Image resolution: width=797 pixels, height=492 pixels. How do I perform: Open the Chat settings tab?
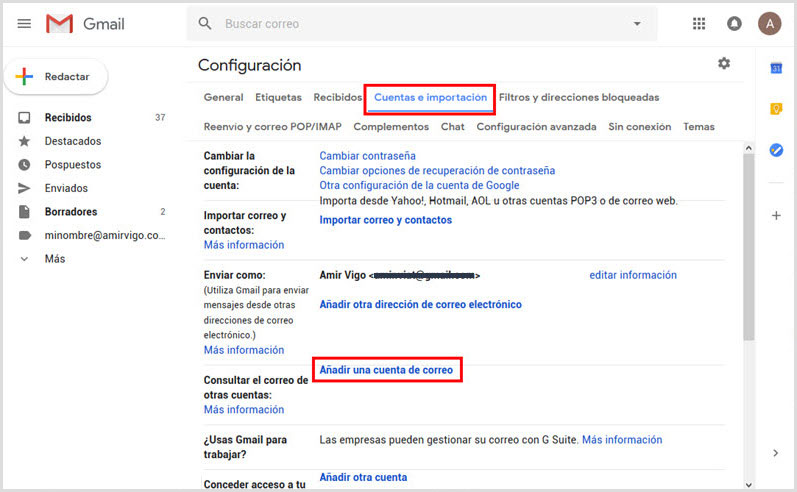(x=452, y=127)
